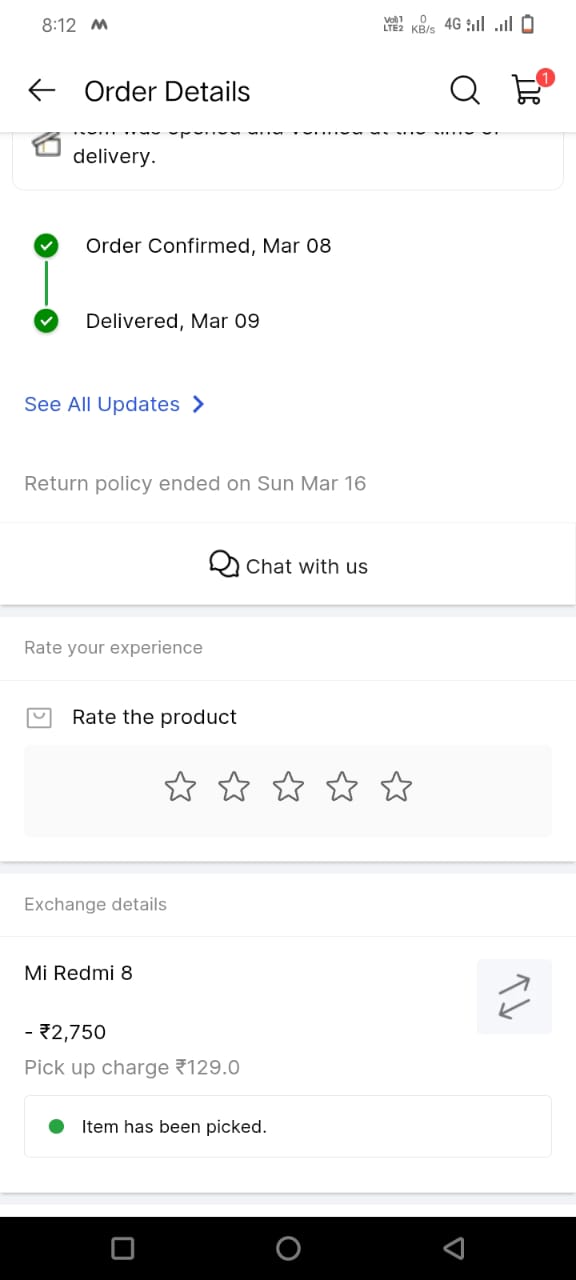Tap the Order Confirmed, Mar 08 entry
Image resolution: width=576 pixels, height=1280 pixels.
pos(208,246)
